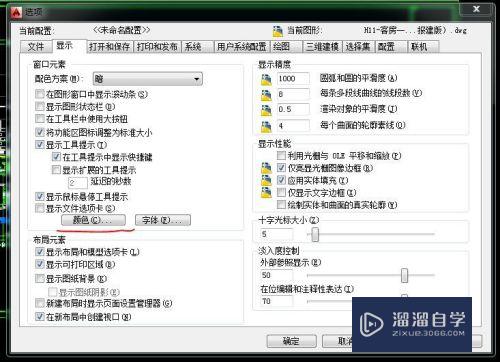This screenshot has width=500, height=362.
Task: Switch to the 选择集 tab
Action: pyautogui.click(x=358, y=47)
